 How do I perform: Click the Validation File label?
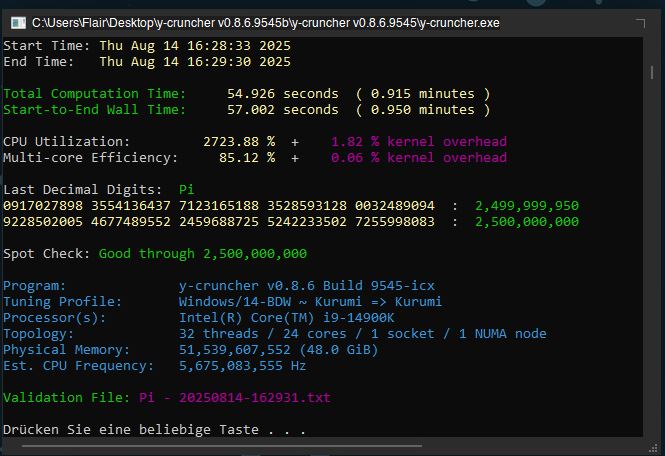click(x=67, y=398)
